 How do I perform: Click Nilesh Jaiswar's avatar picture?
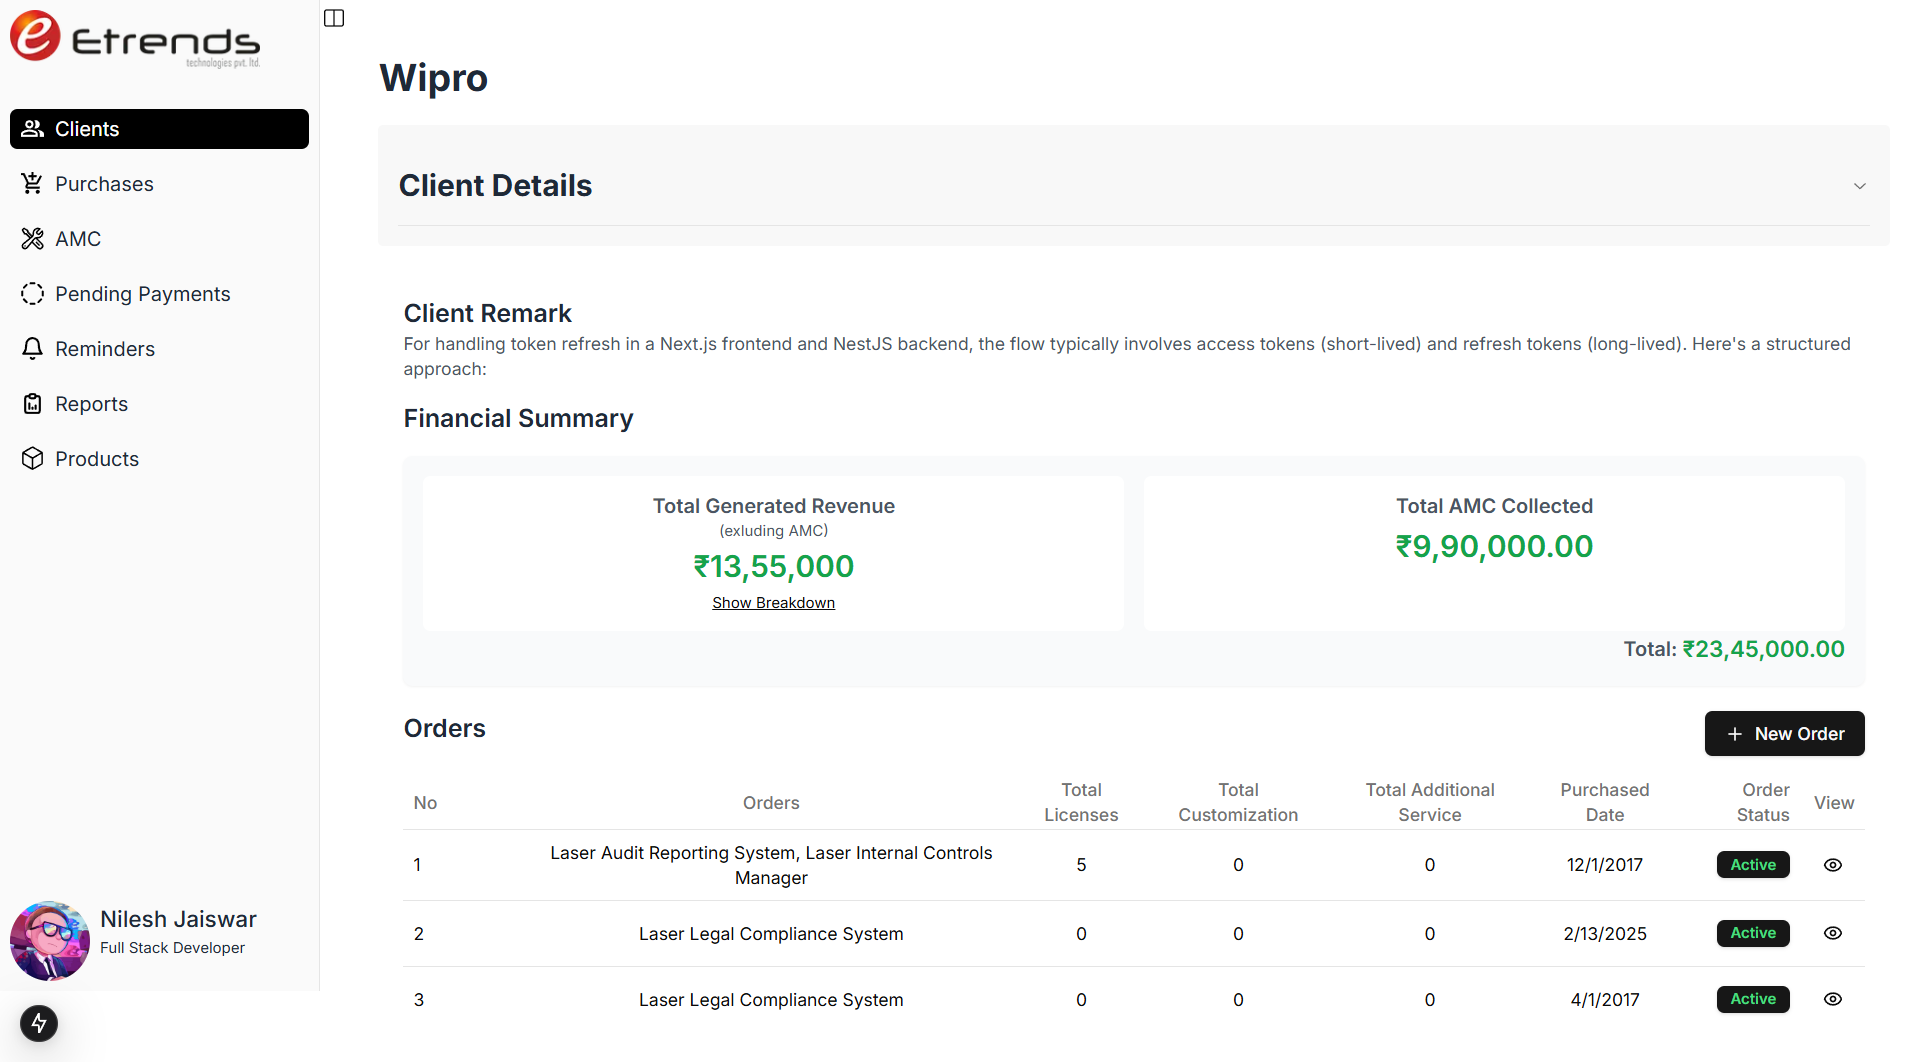pyautogui.click(x=50, y=941)
